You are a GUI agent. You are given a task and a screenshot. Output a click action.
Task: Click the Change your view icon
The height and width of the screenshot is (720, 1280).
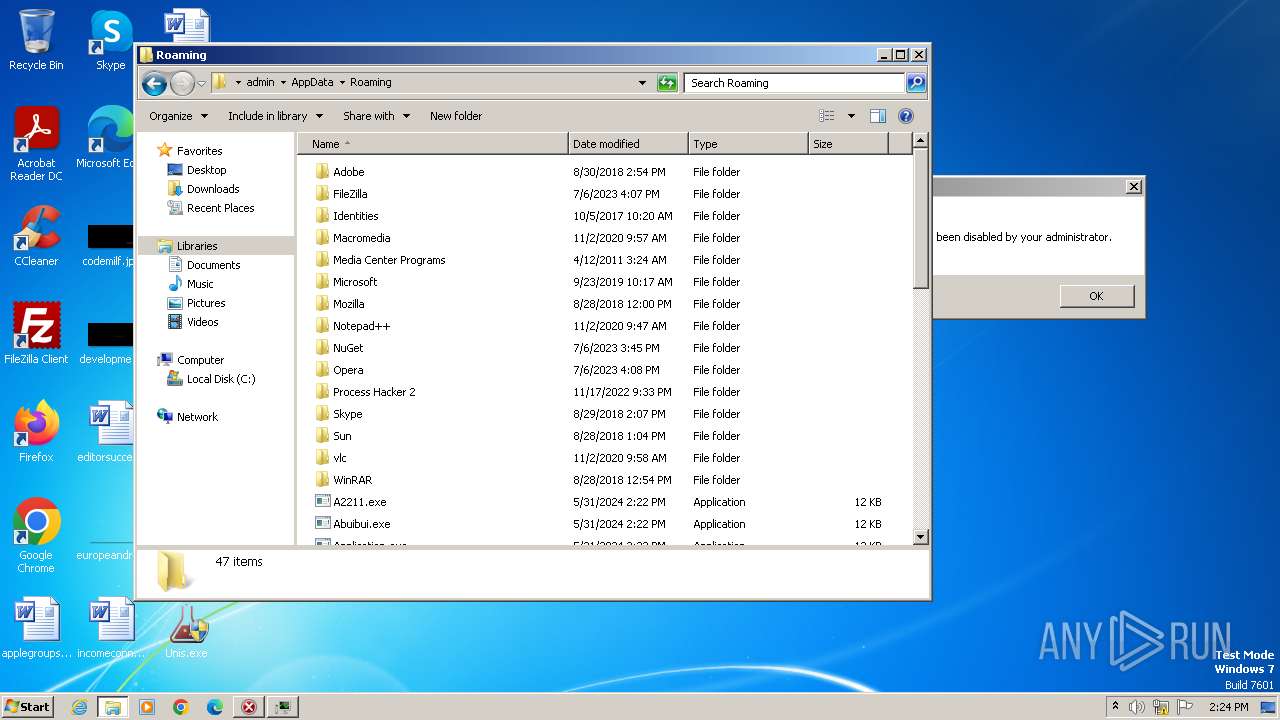click(826, 116)
